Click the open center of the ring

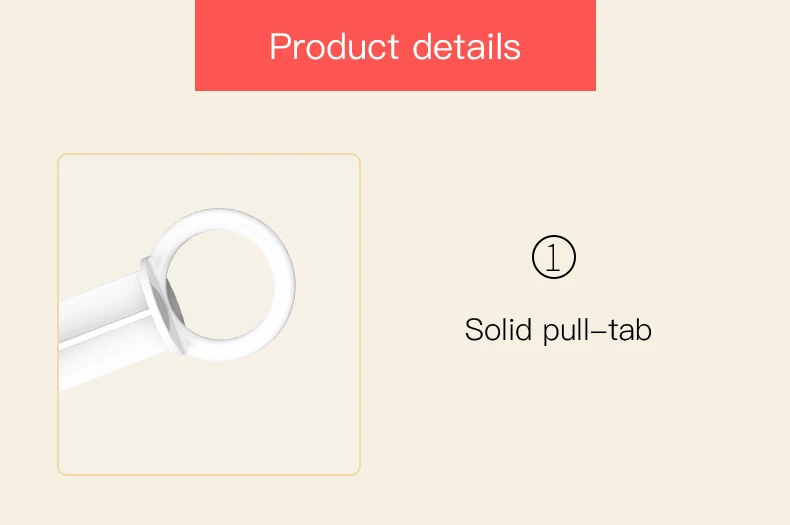click(221, 284)
